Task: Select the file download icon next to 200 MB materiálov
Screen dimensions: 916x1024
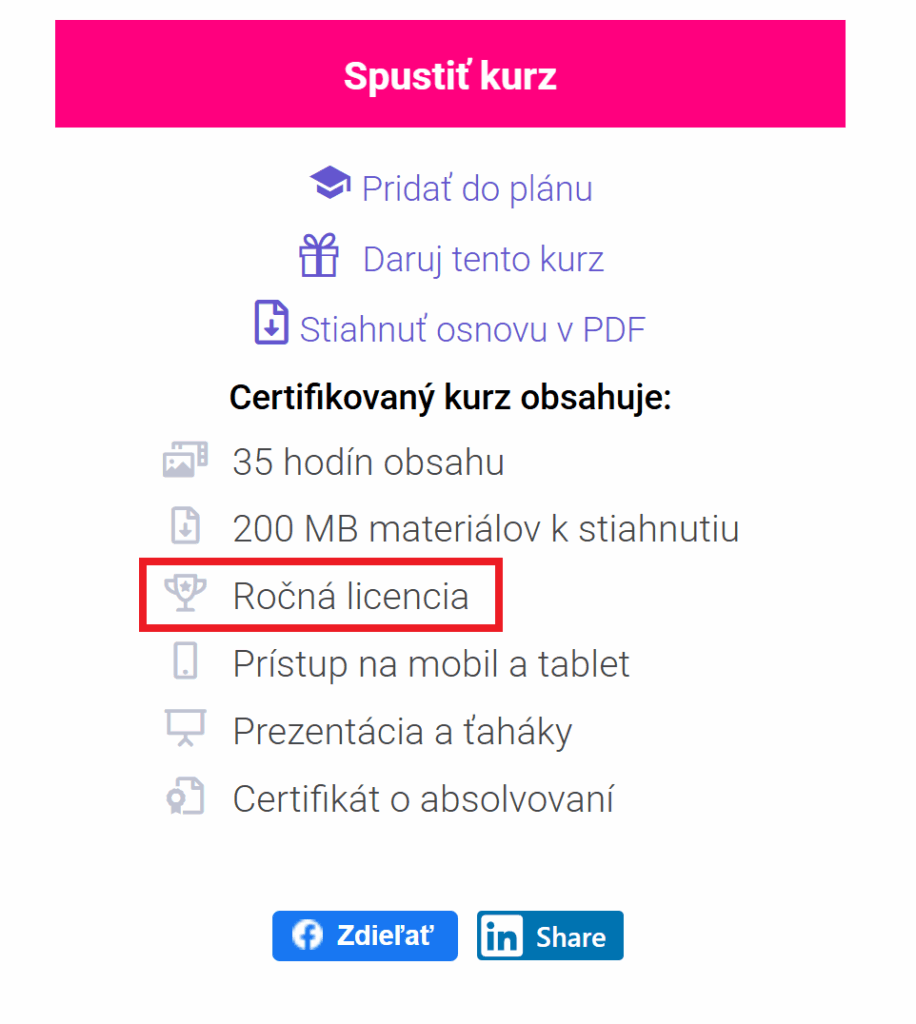Action: pos(185,526)
